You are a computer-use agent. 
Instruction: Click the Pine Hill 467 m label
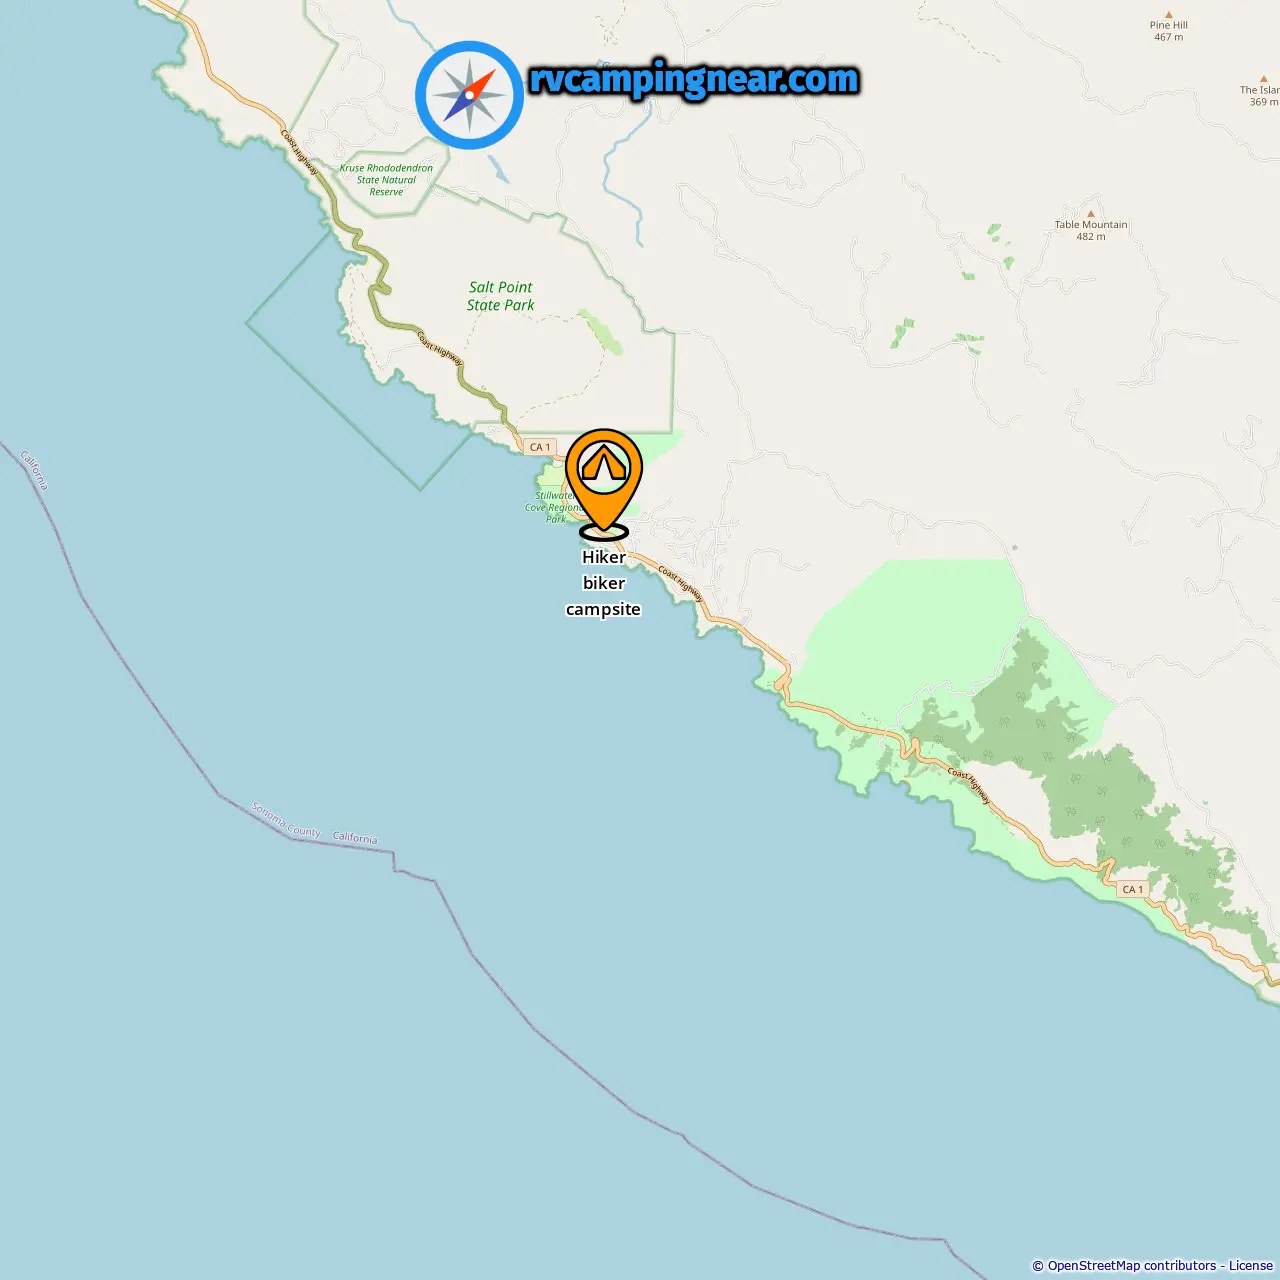click(1169, 31)
